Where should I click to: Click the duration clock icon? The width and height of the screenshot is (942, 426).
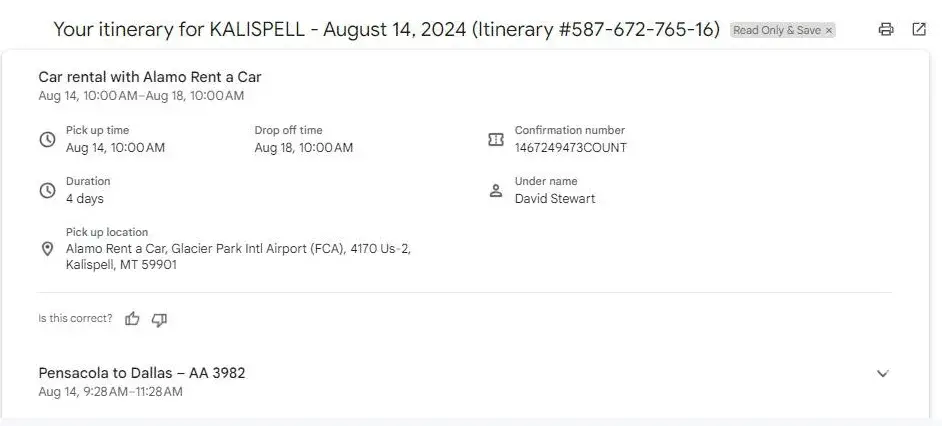47,190
